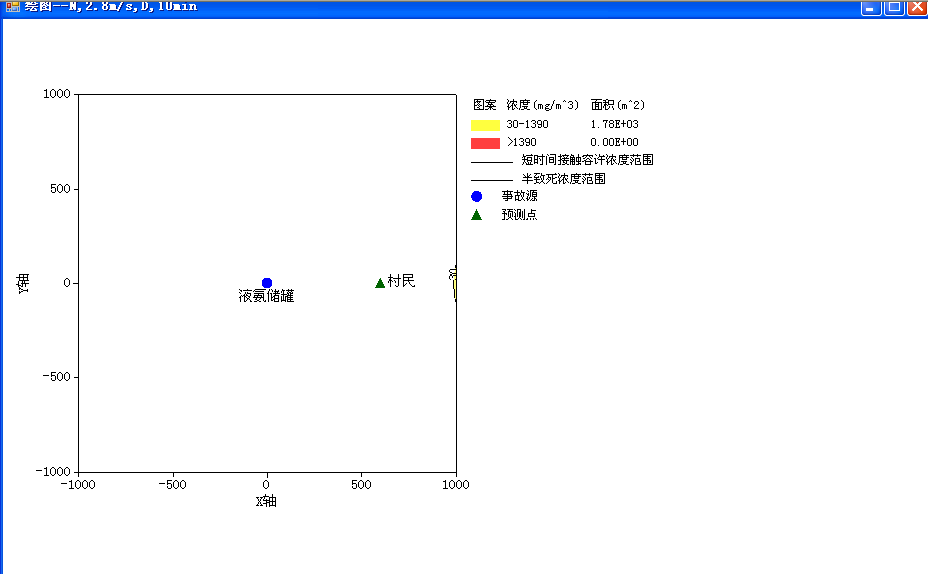
Task: Click the 图案 legend header
Action: pos(485,105)
